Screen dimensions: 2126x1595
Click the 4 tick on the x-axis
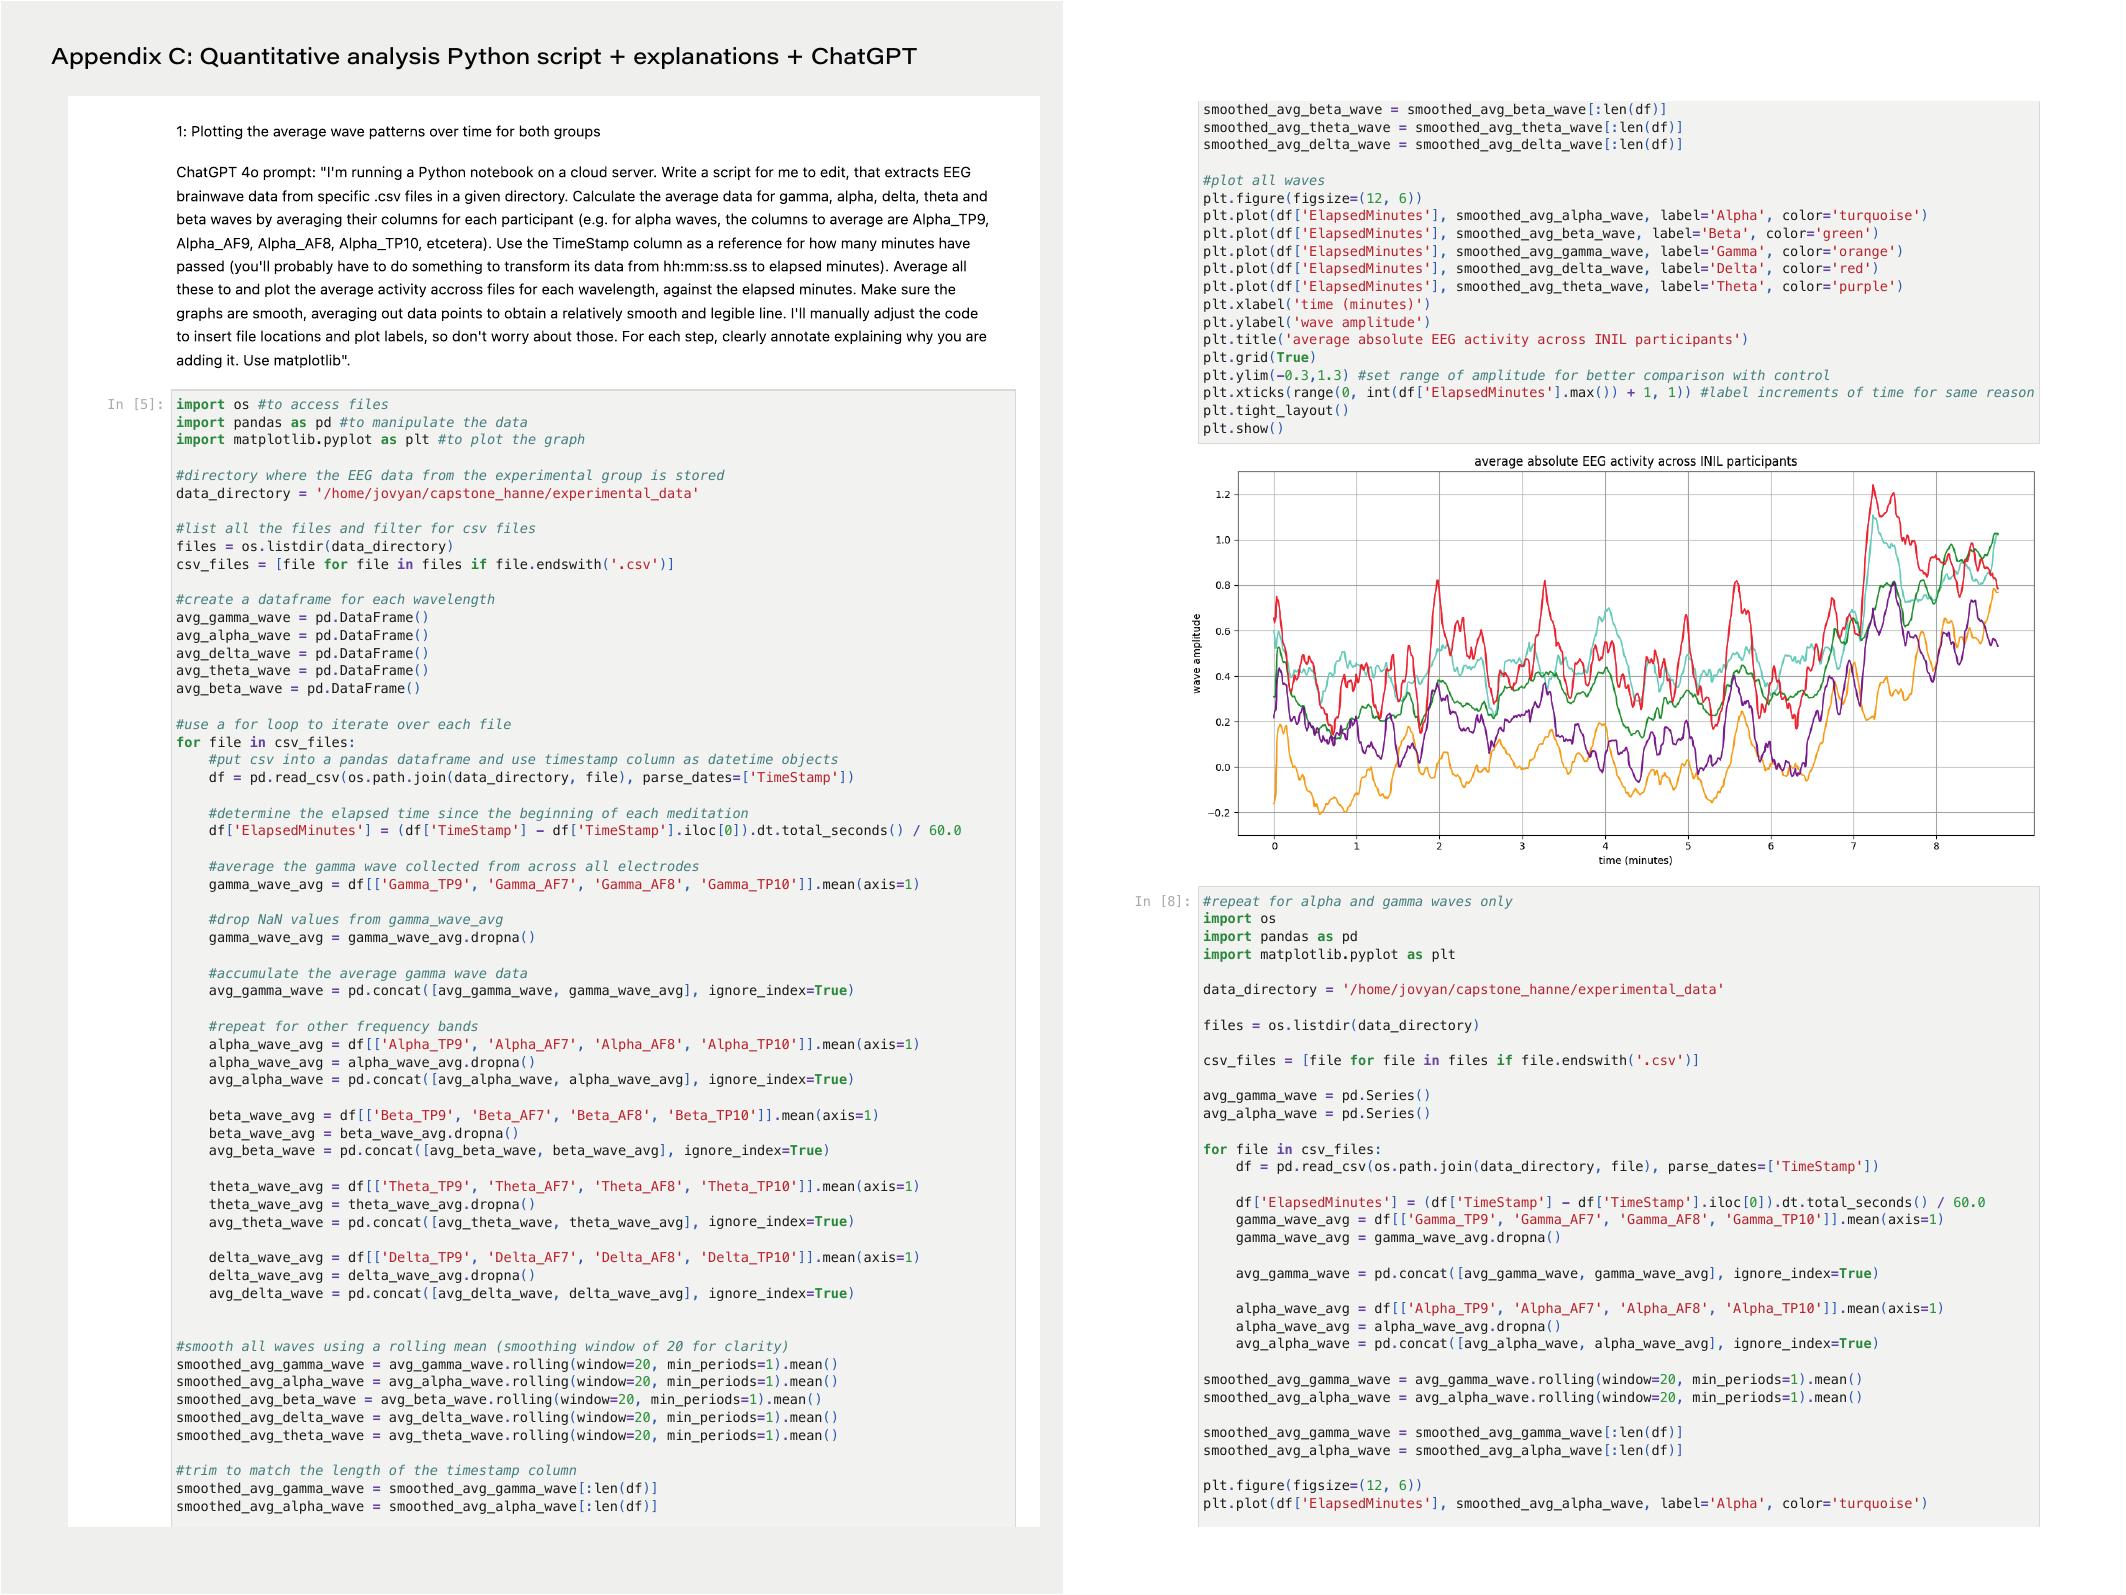coord(1605,846)
